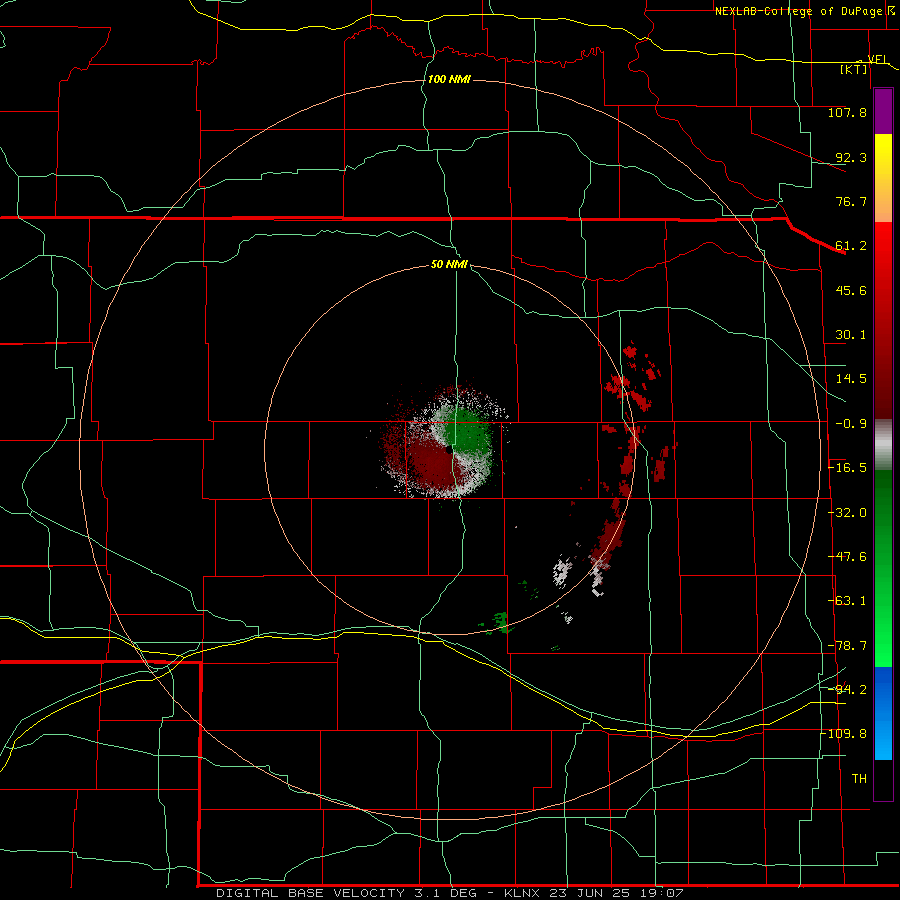Click the 14.5 scale value
This screenshot has width=900, height=900.
(851, 379)
